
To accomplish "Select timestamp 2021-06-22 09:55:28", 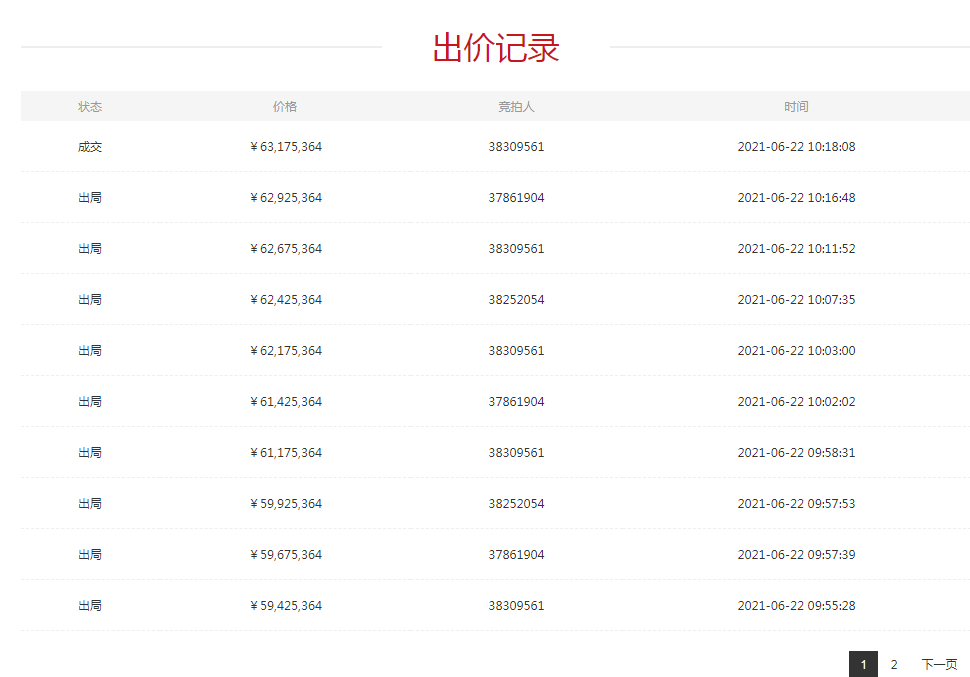I will tap(796, 605).
